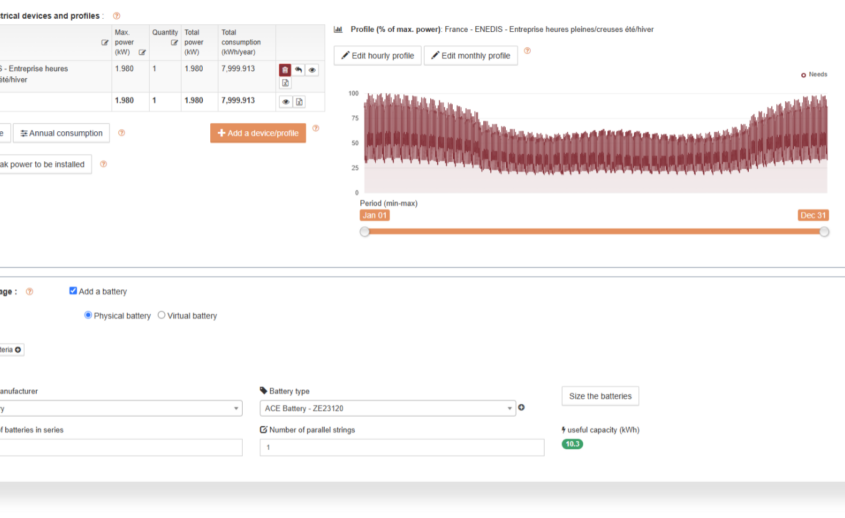Viewport: 845px width, 518px height.
Task: Toggle the eye icon in the Entreprise heures row
Action: click(x=312, y=70)
